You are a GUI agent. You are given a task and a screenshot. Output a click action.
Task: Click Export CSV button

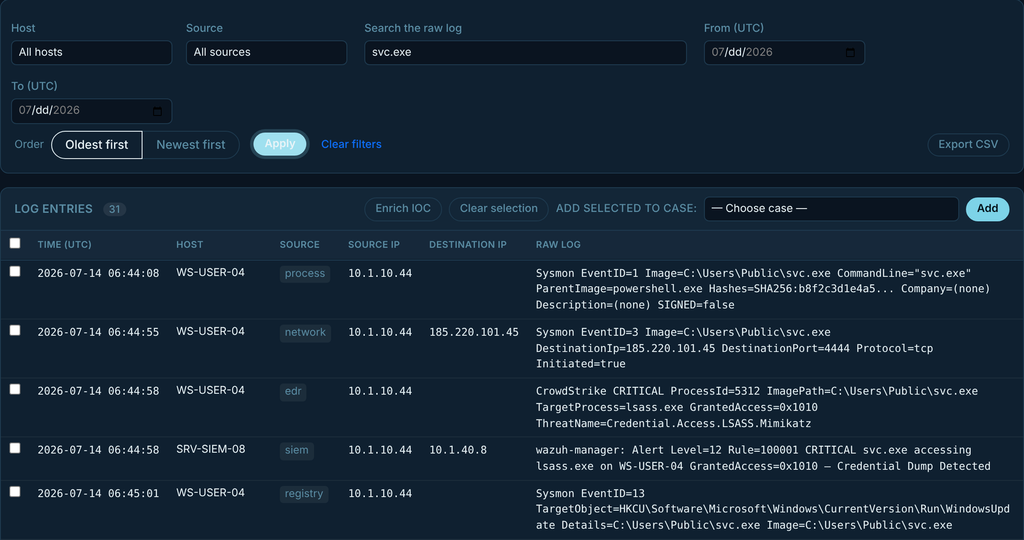968,144
